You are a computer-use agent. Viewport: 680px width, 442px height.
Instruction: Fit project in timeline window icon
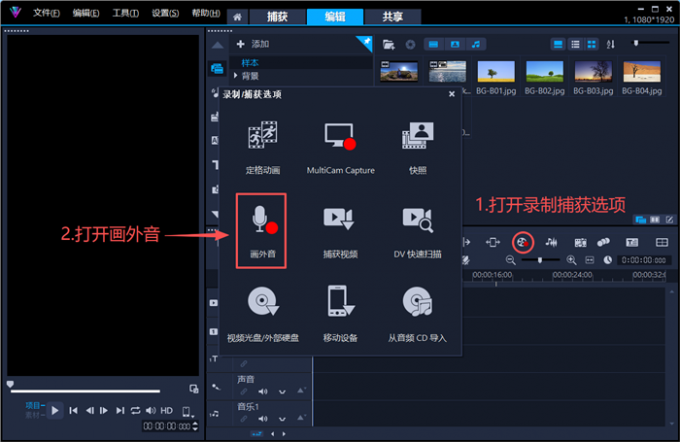pyautogui.click(x=589, y=260)
